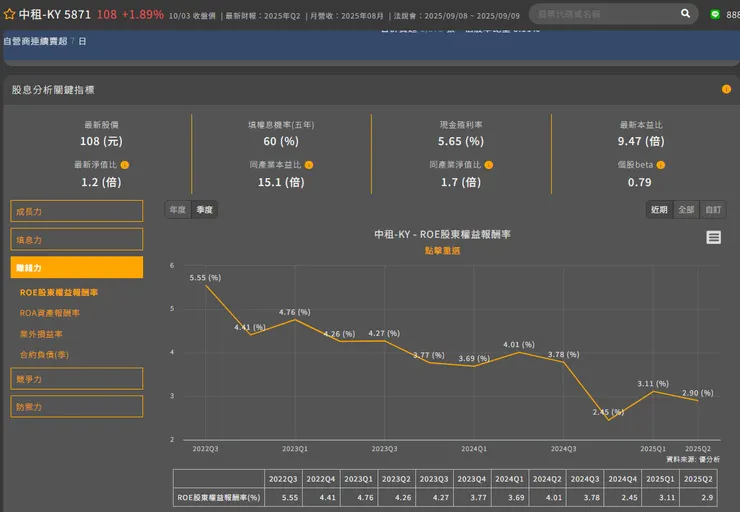Click the info icon next to 最新淨值比
The width and height of the screenshot is (740, 512).
click(125, 165)
